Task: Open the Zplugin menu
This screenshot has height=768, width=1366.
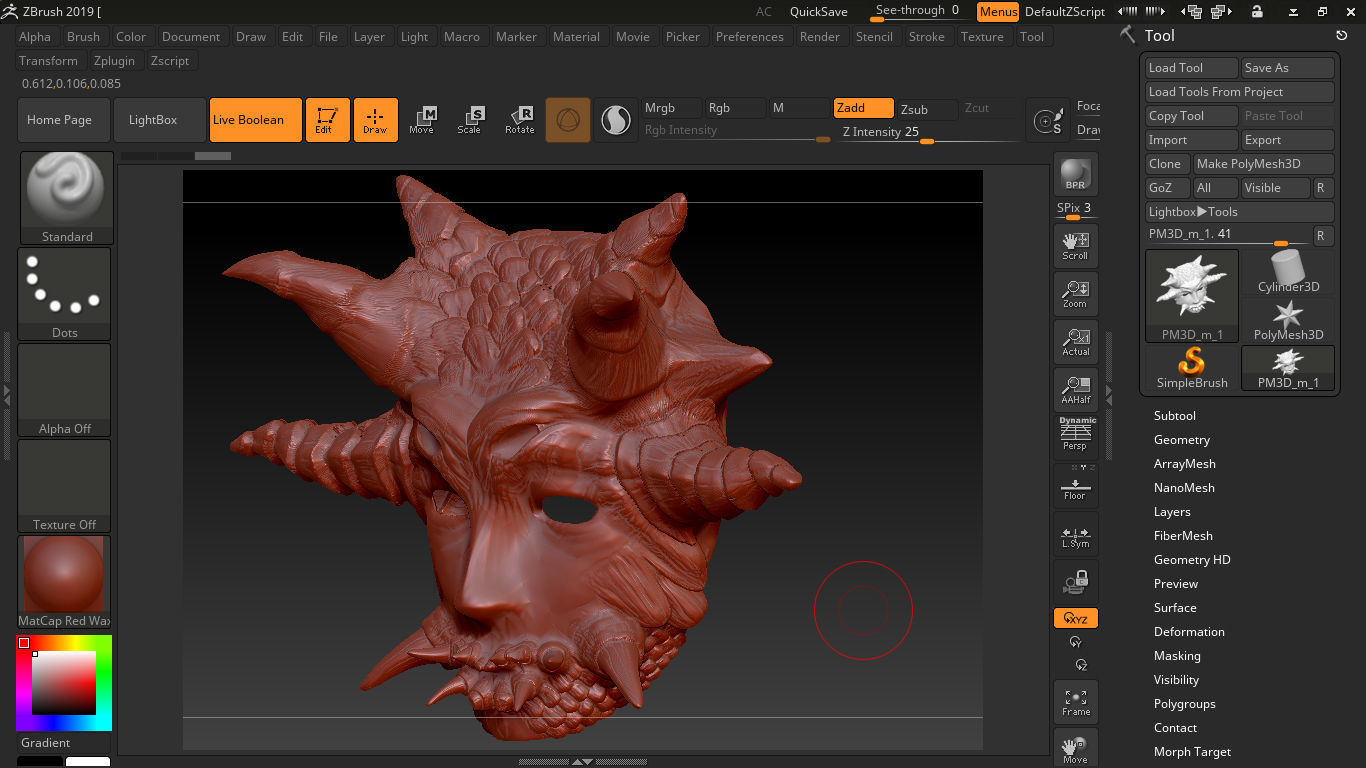Action: tap(114, 61)
